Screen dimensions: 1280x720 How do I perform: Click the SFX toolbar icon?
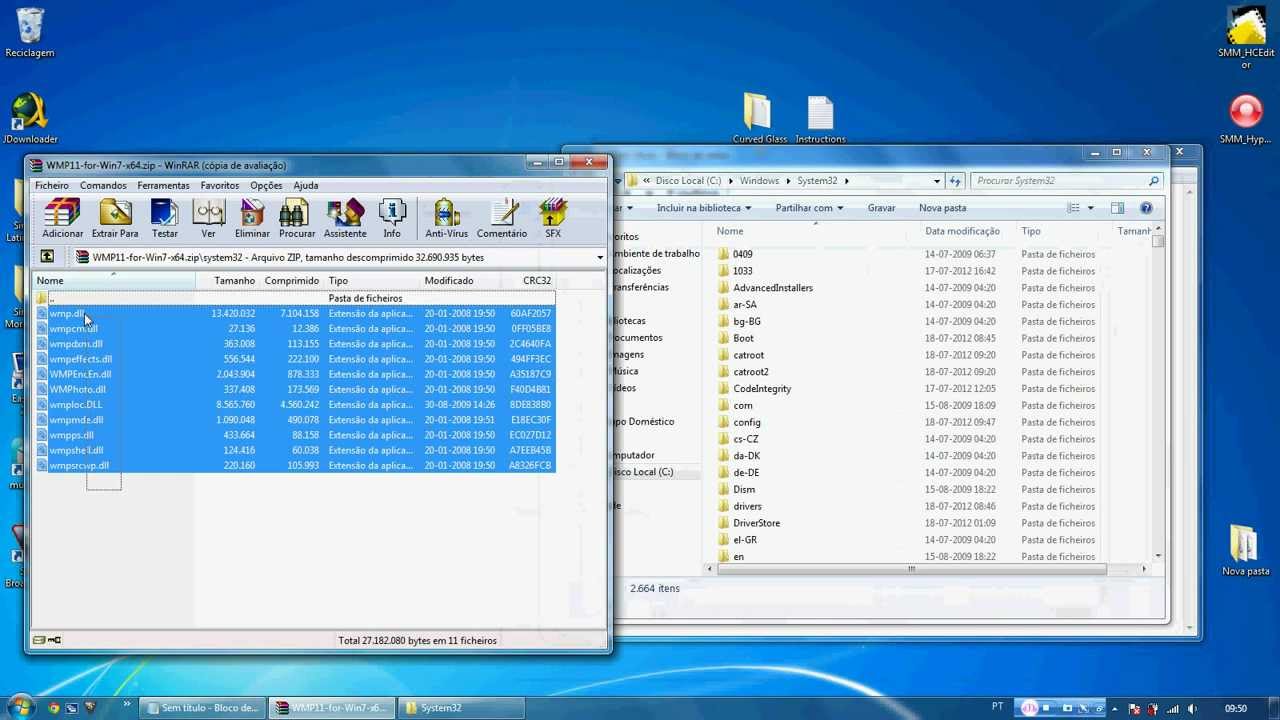click(553, 219)
